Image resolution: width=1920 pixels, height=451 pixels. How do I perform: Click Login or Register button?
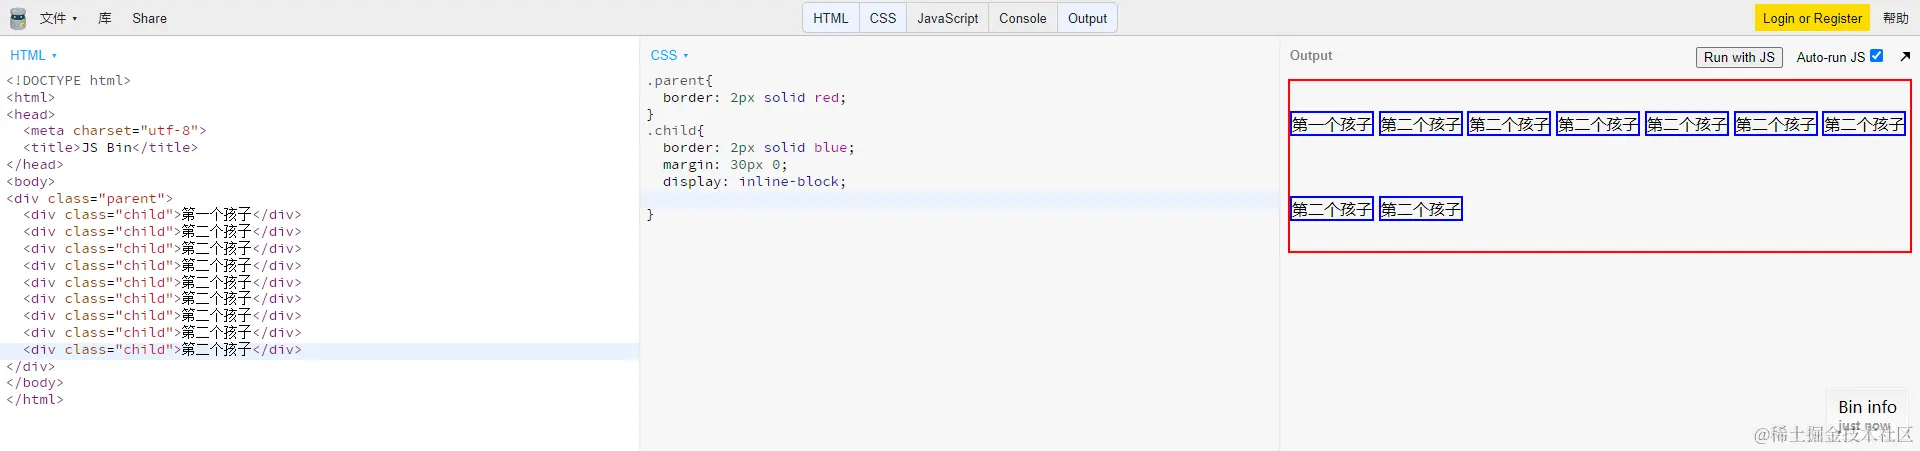pyautogui.click(x=1812, y=18)
